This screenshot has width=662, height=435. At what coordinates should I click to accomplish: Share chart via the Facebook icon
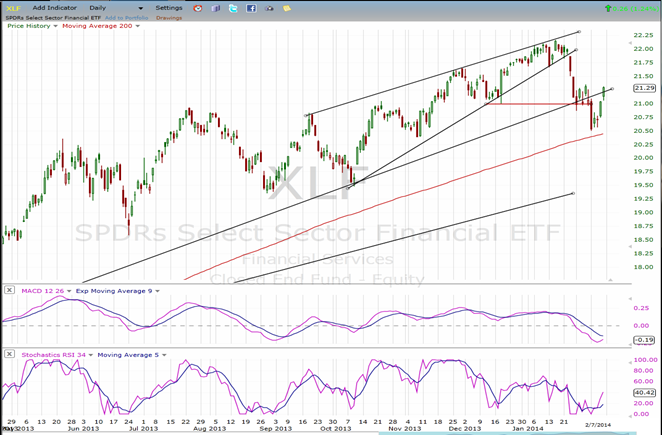pyautogui.click(x=251, y=8)
